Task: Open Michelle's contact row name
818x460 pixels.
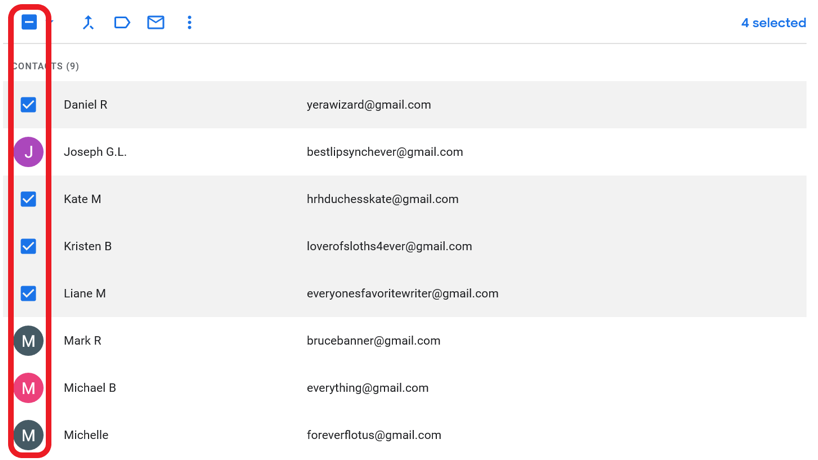Action: point(86,435)
